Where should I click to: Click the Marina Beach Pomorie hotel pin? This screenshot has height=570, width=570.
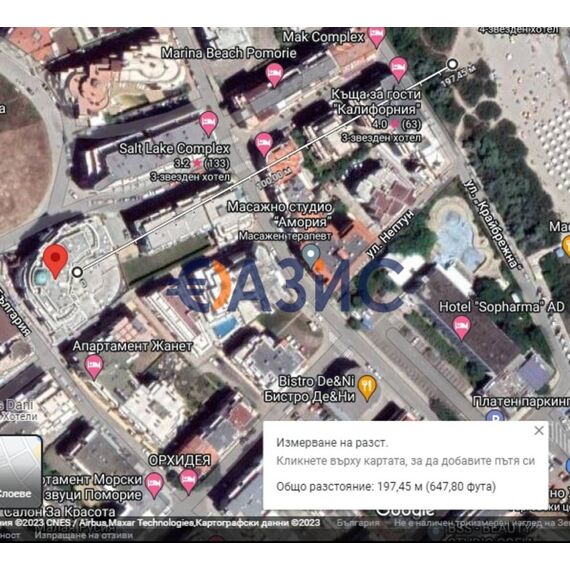pyautogui.click(x=274, y=74)
